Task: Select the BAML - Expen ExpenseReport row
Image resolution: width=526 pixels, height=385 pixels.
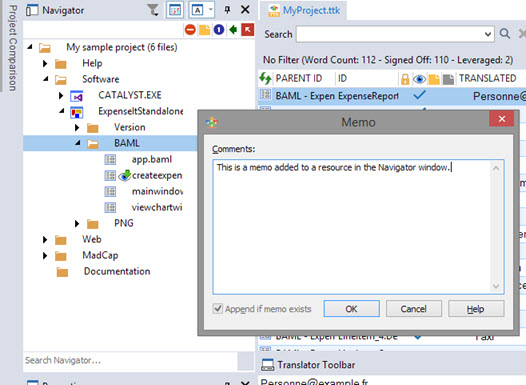Action: (392, 96)
